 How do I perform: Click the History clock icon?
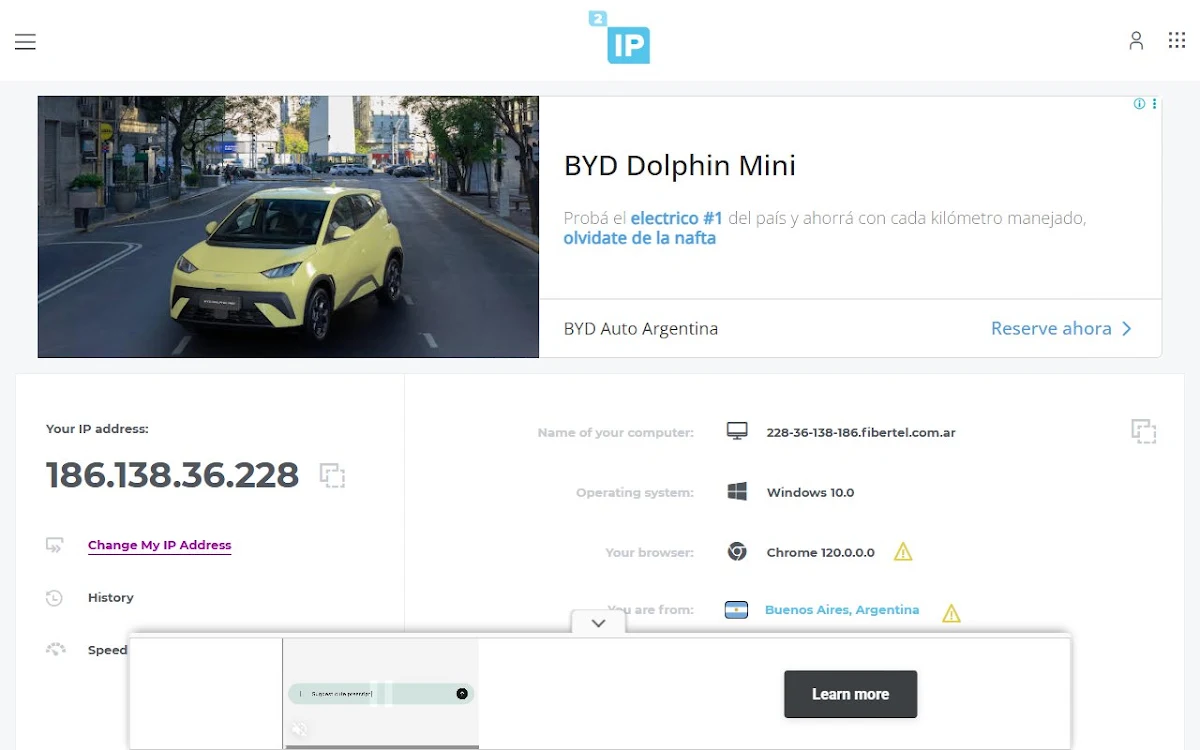55,598
